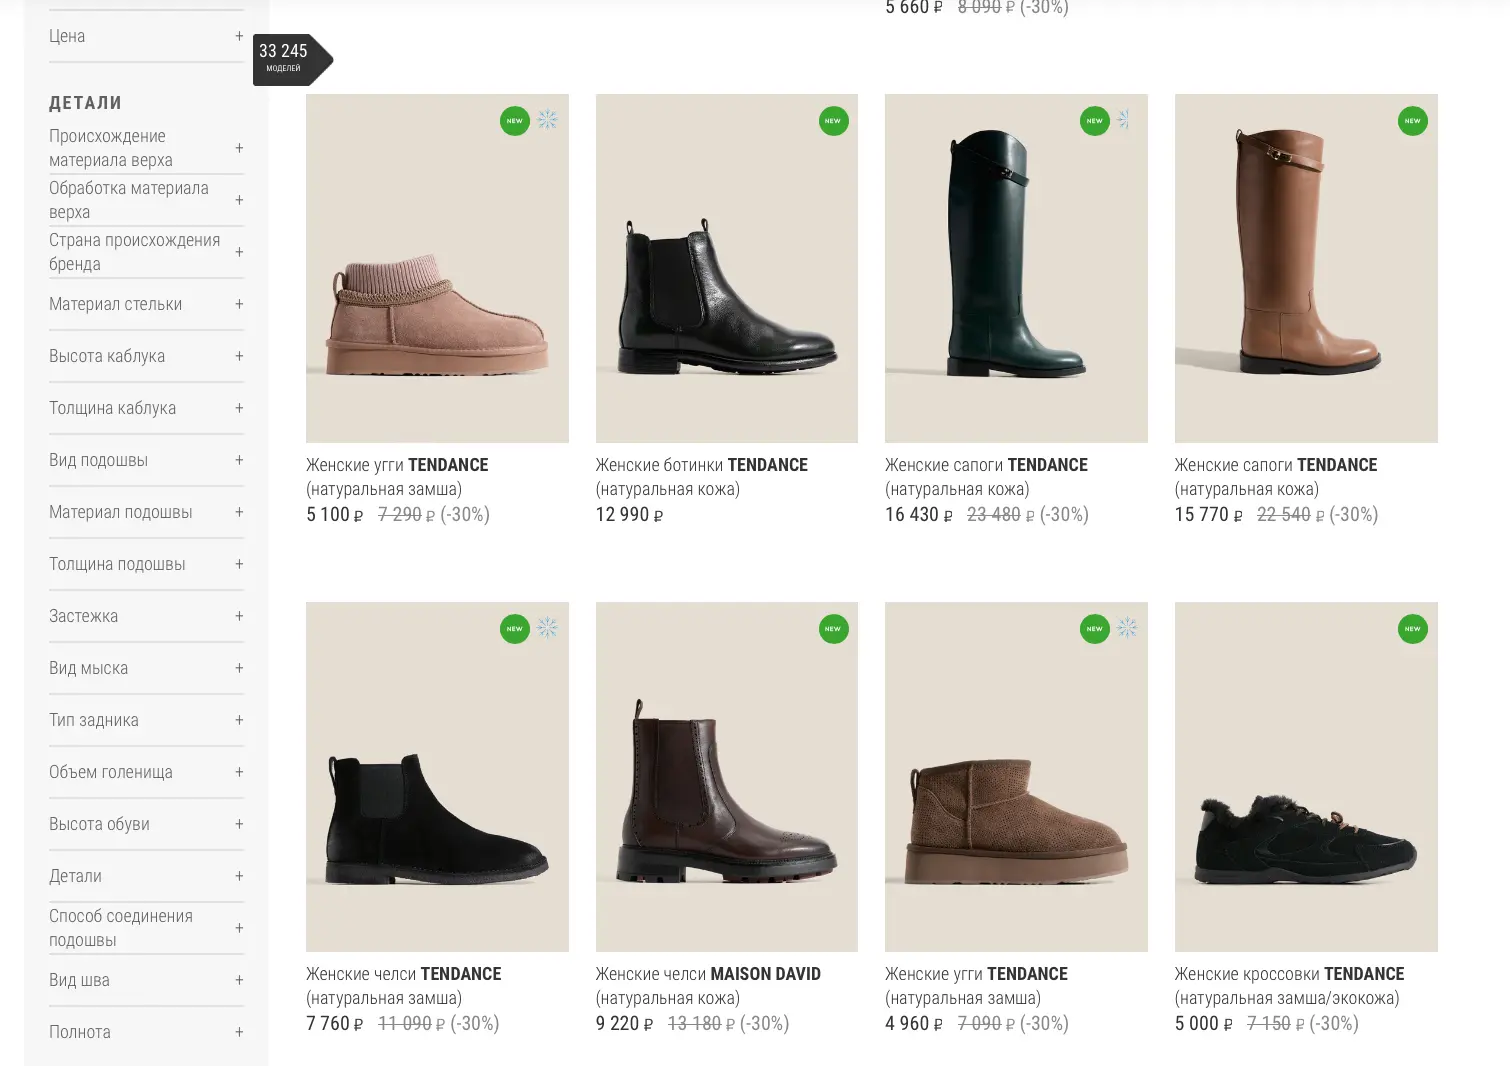This screenshot has width=1510, height=1066.
Task: Expand the Цена filter
Action: [x=239, y=36]
